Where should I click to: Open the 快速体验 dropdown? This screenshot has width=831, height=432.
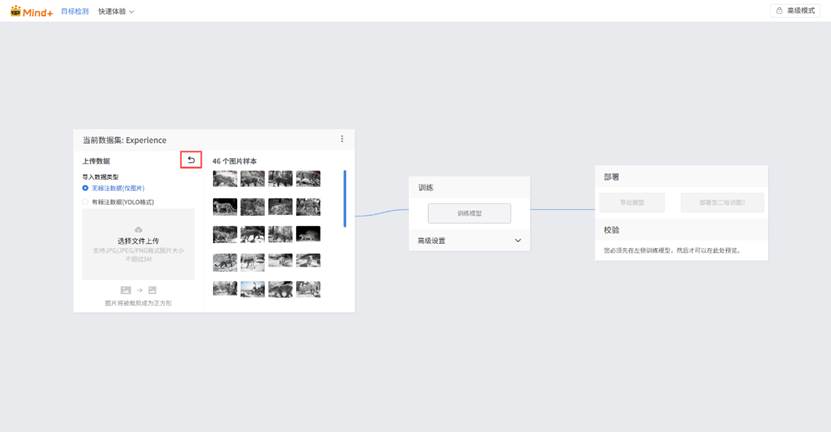[116, 11]
